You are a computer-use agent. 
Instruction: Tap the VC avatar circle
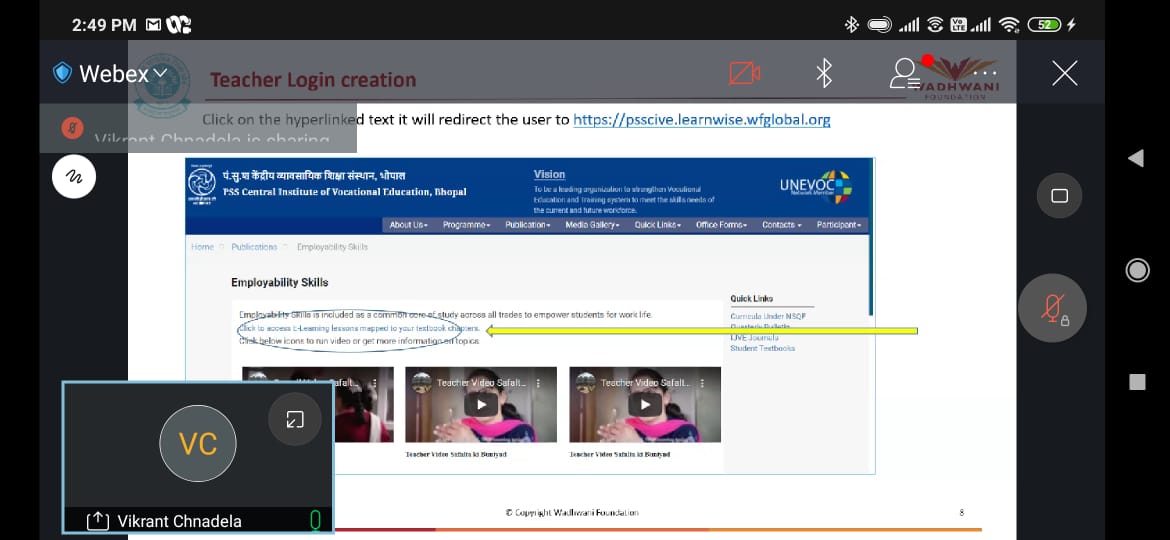tap(198, 444)
